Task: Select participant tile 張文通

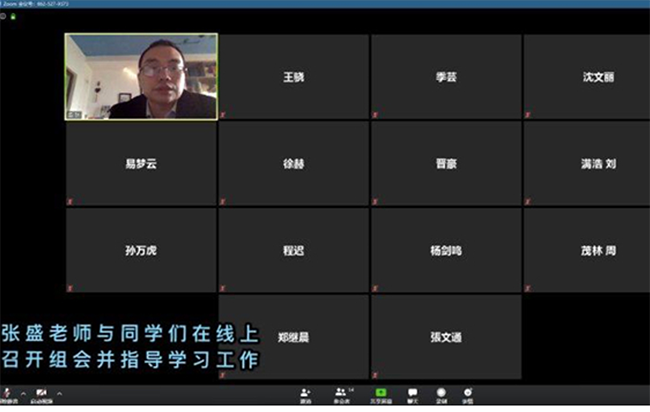Action: click(446, 338)
